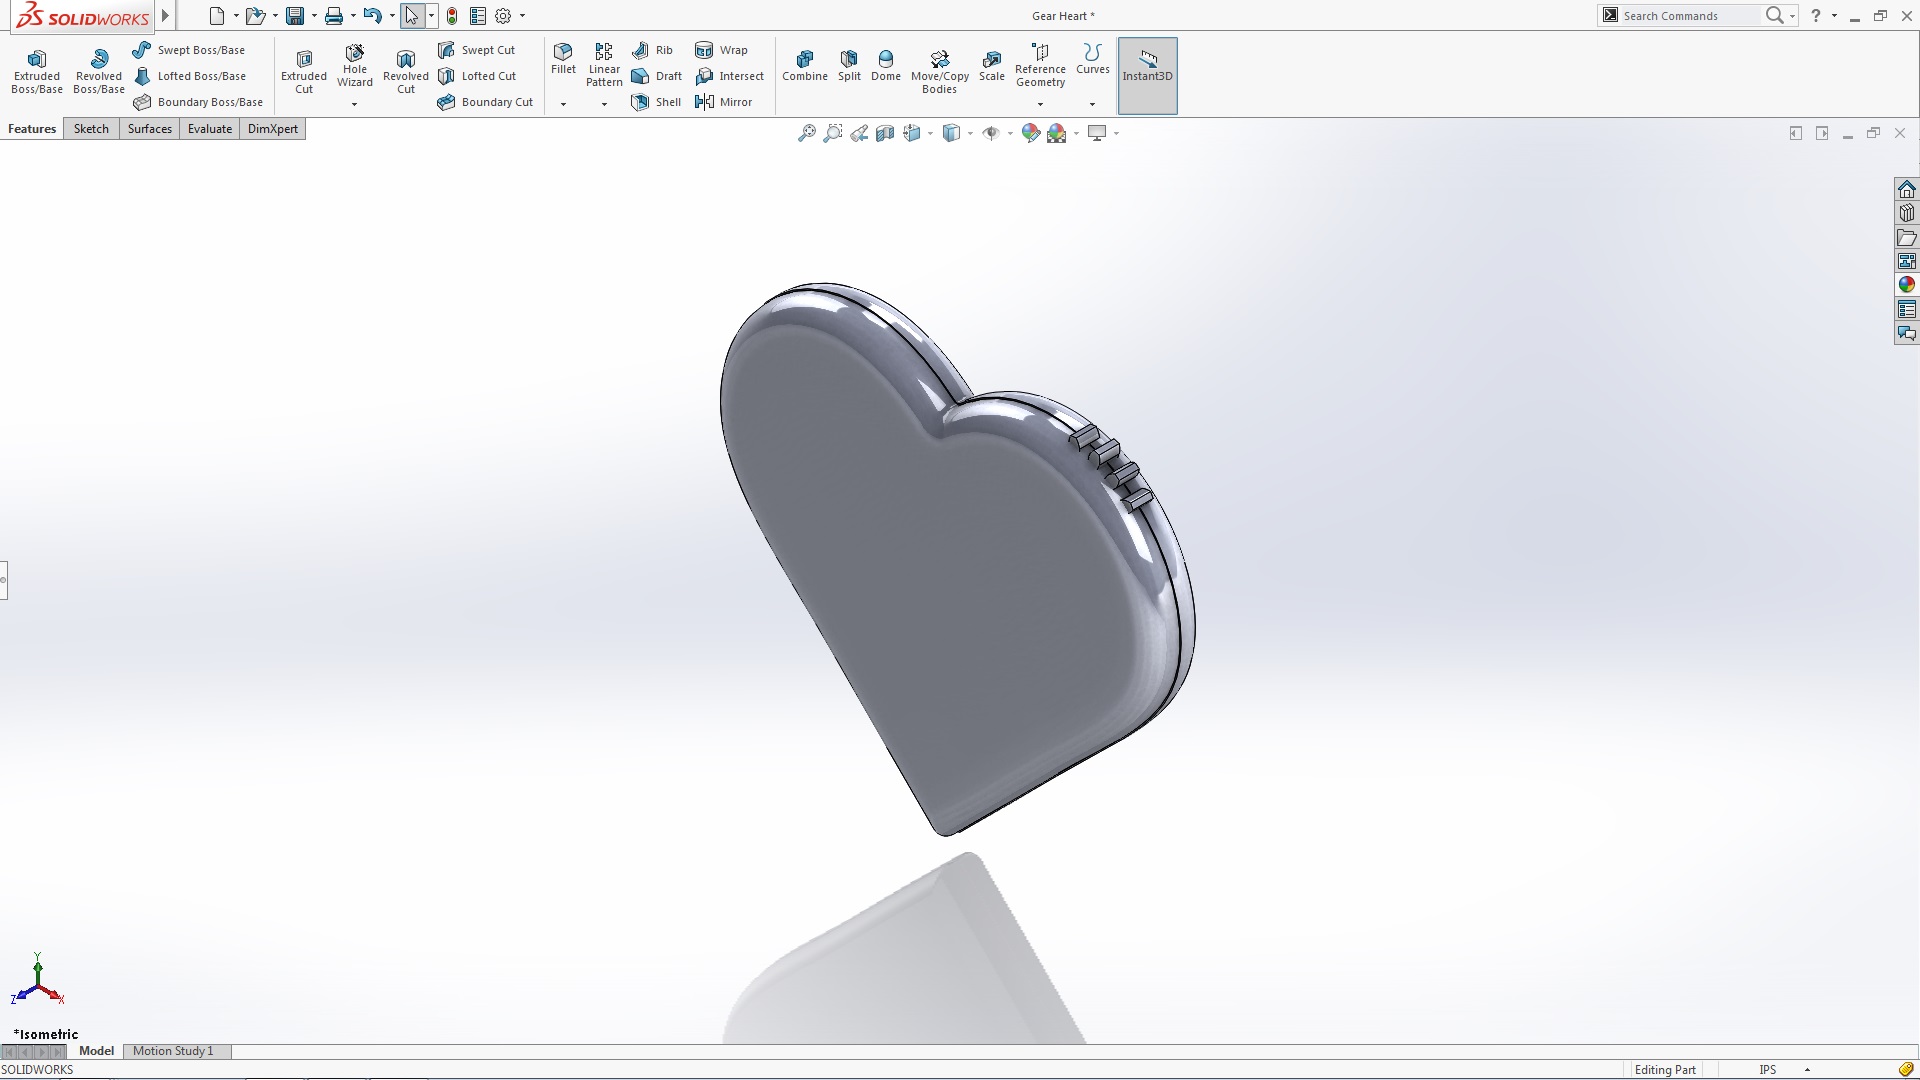Viewport: 1920px width, 1080px height.
Task: Open the Motion Study 1 tab
Action: point(175,1051)
